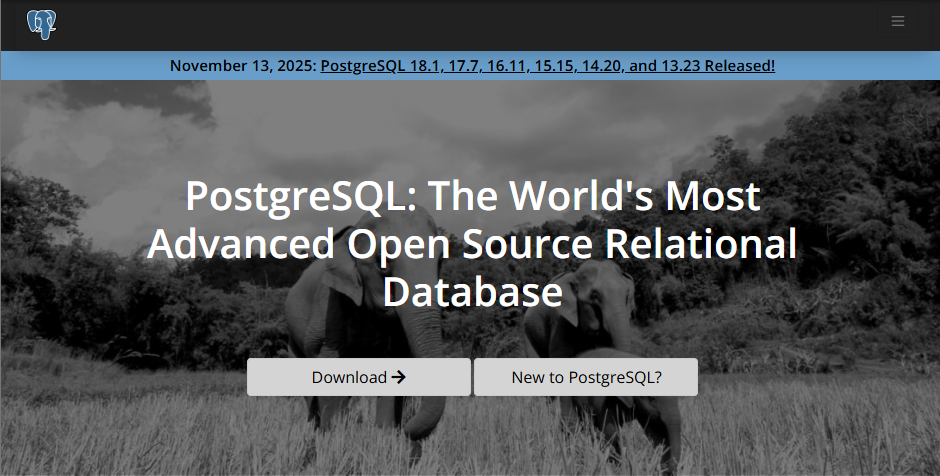The height and width of the screenshot is (476, 940).
Task: Click the New to PostgreSQL? button
Action: (x=586, y=377)
